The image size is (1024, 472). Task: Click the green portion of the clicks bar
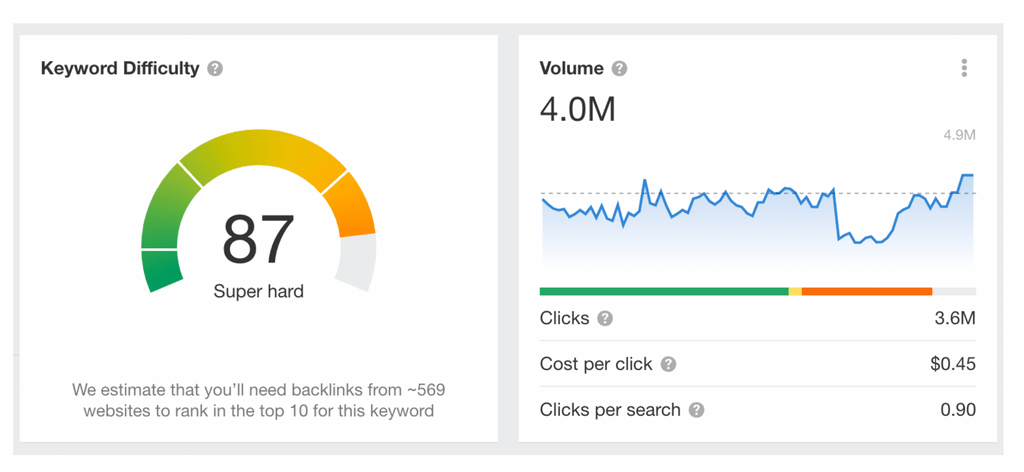pos(663,292)
